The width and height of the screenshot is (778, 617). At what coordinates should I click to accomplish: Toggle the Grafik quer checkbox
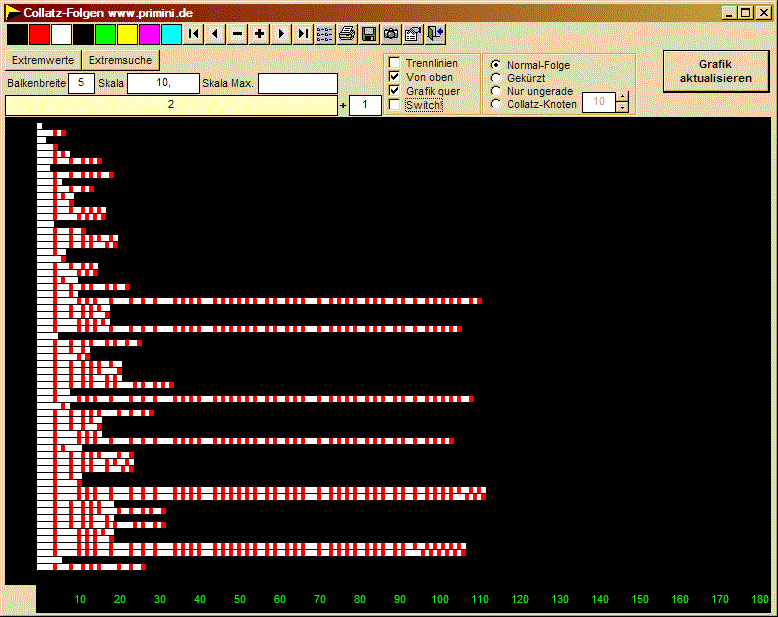pyautogui.click(x=394, y=90)
